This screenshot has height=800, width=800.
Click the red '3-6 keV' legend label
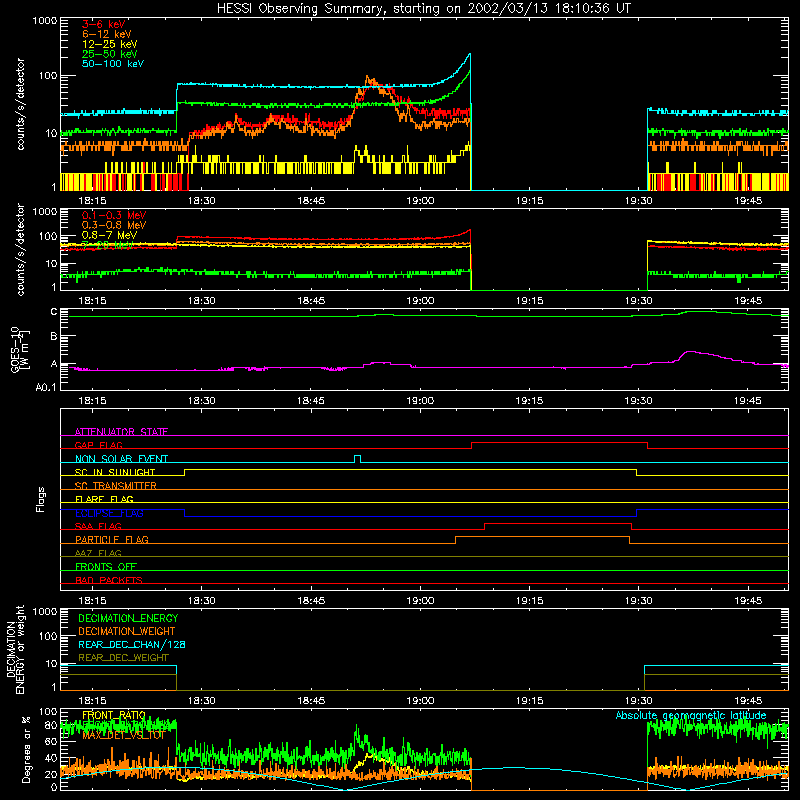tap(104, 24)
